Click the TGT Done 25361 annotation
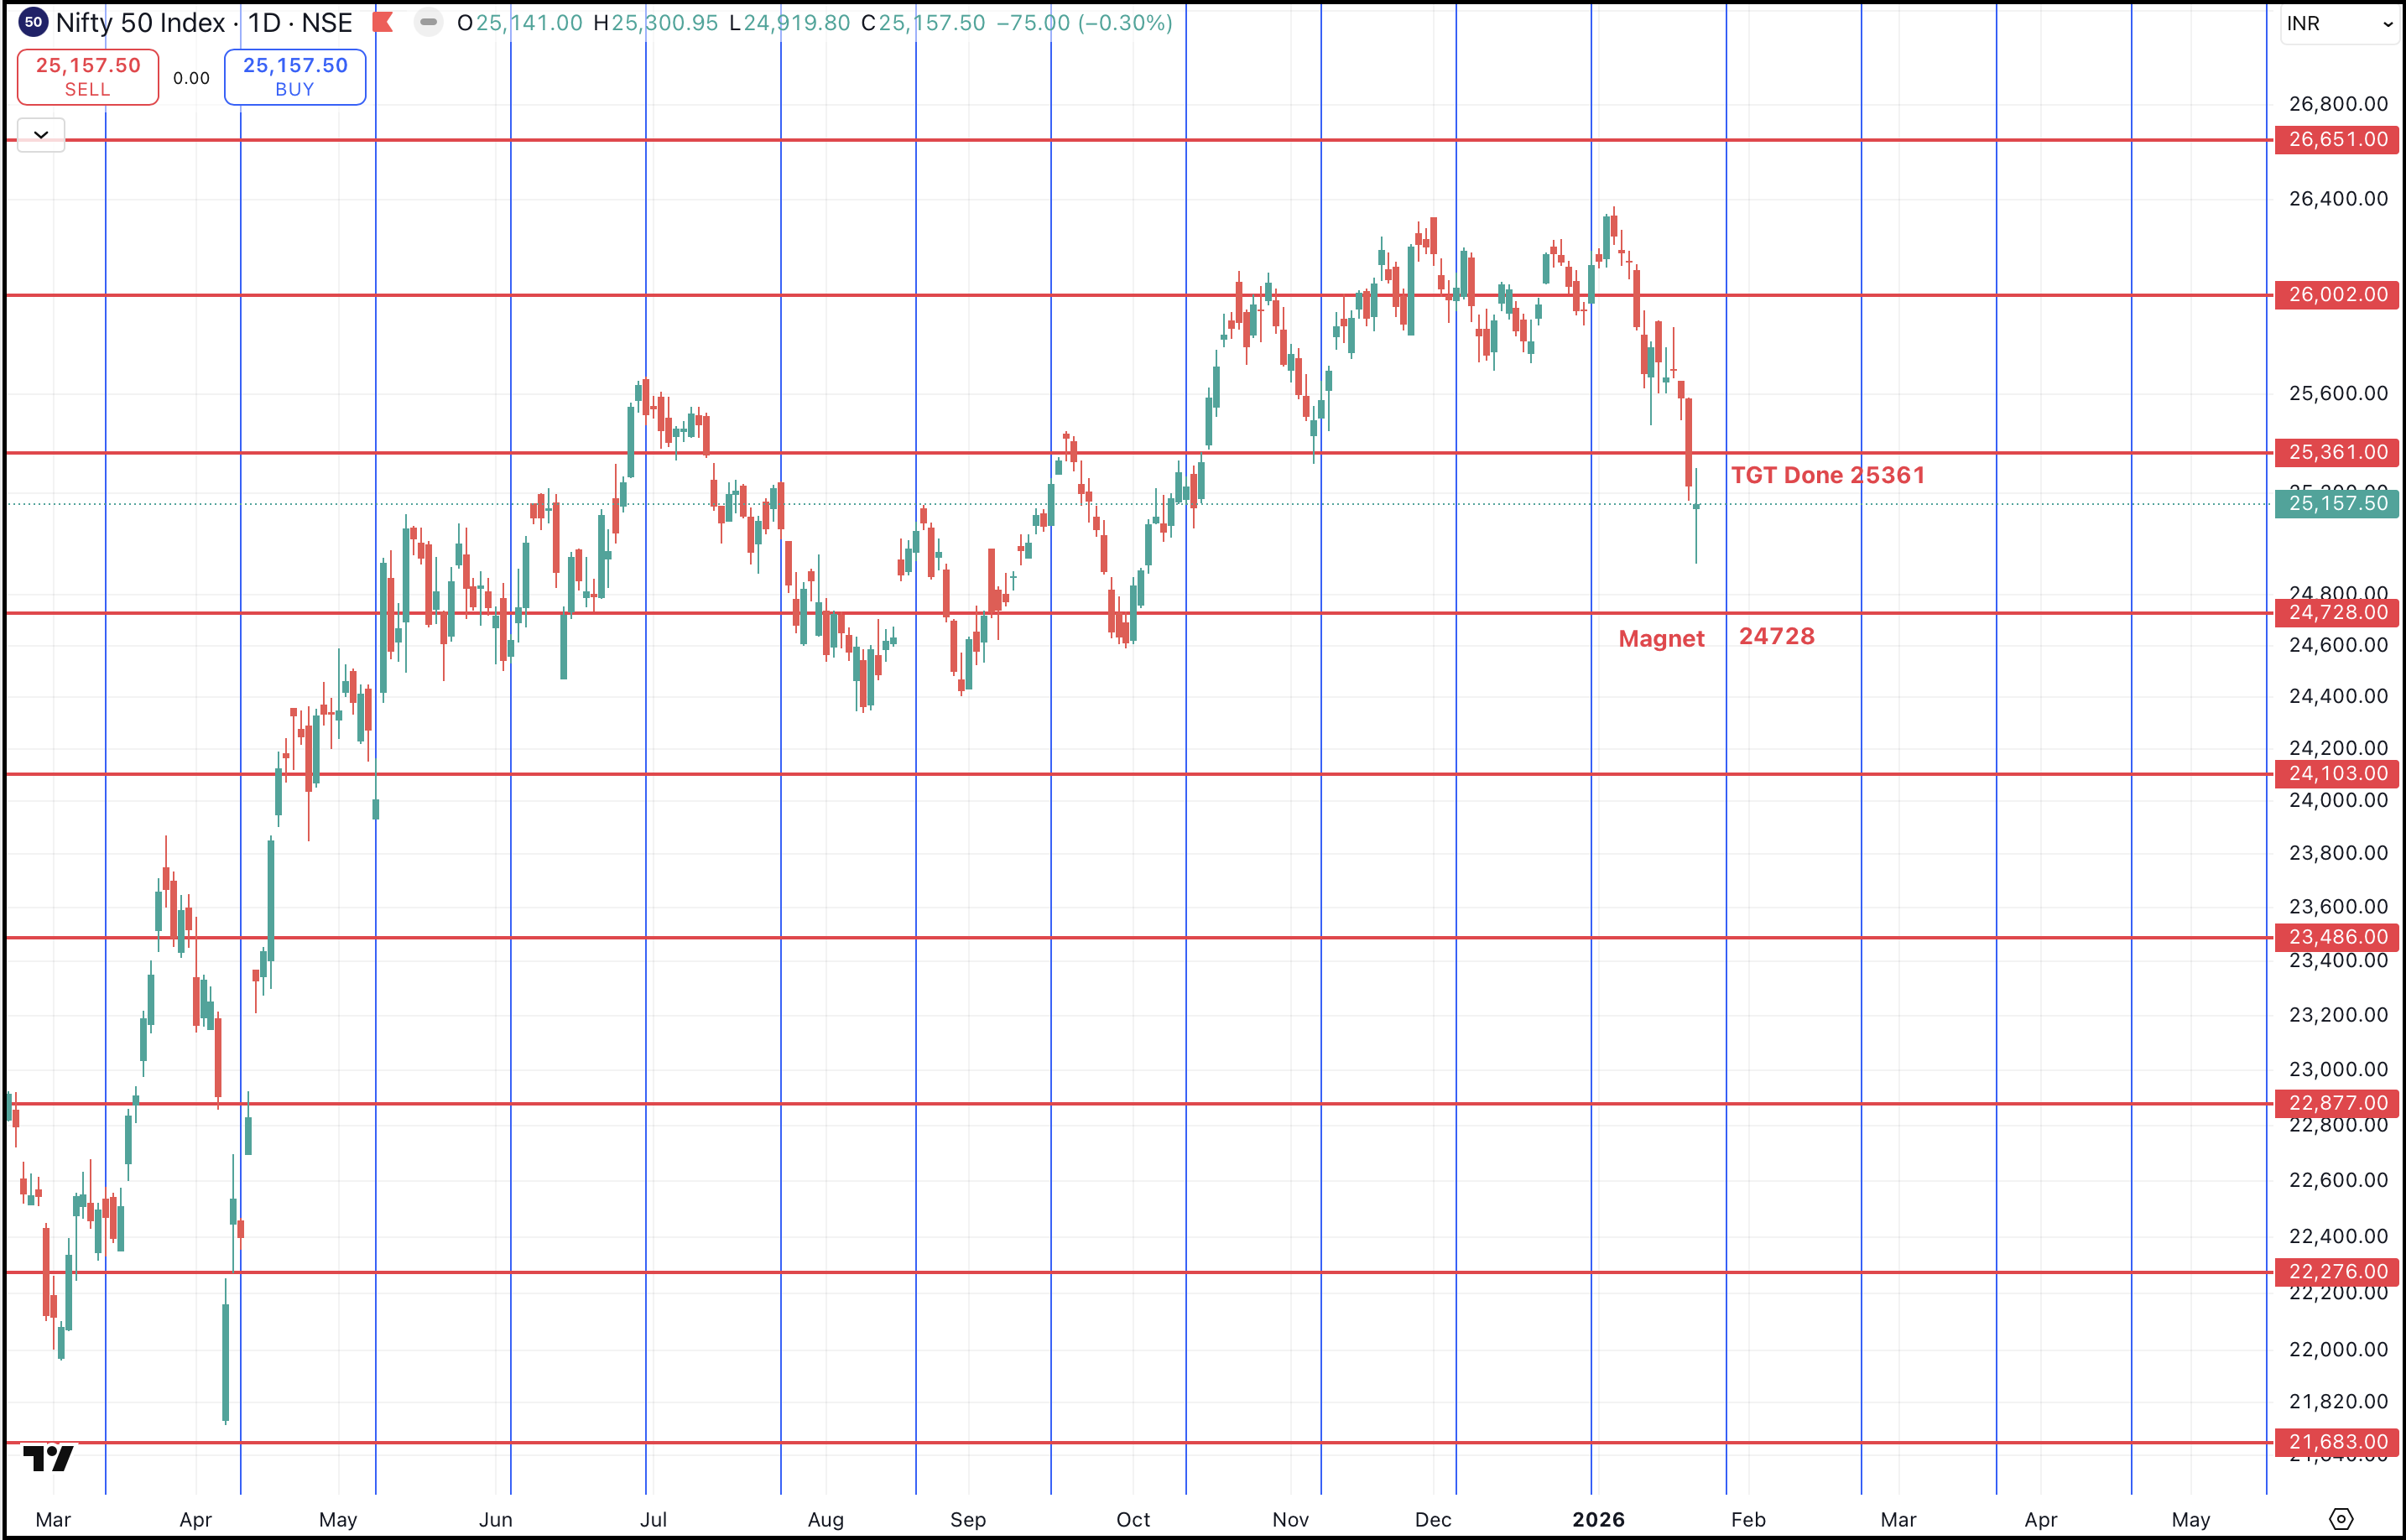 click(1829, 475)
